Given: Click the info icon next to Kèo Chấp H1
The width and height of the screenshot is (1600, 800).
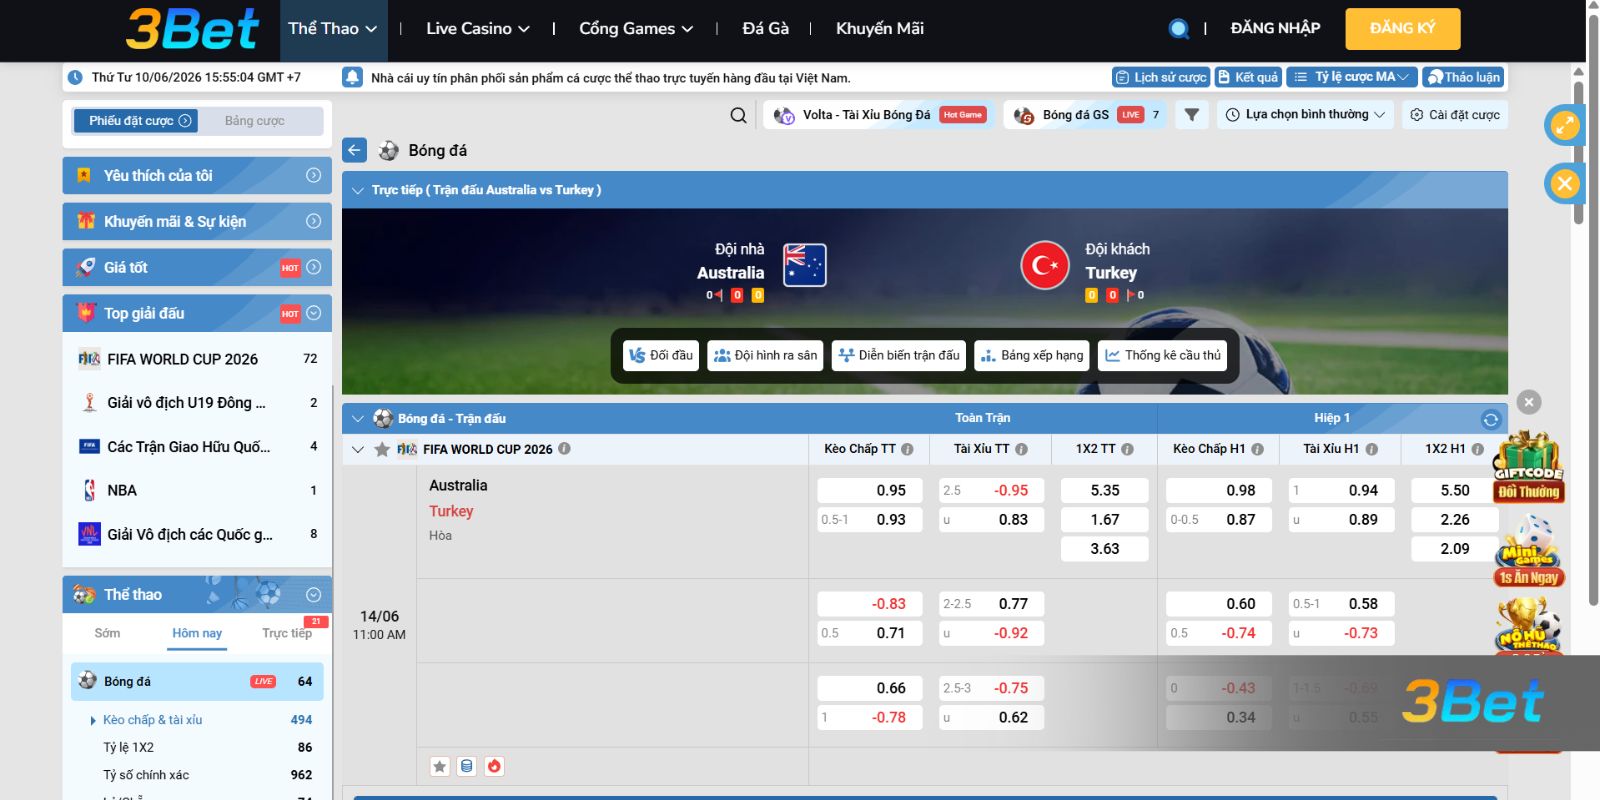Looking at the screenshot, I should tap(1257, 450).
